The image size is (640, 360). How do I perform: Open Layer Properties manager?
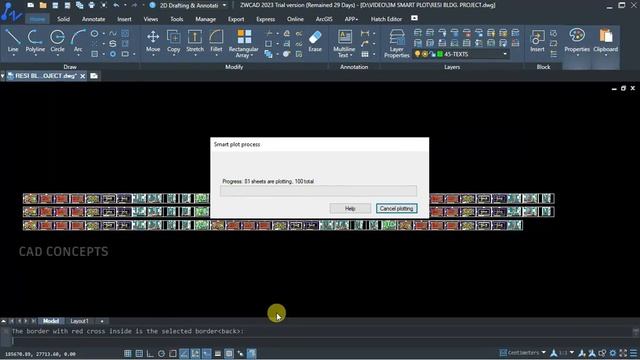coord(396,43)
